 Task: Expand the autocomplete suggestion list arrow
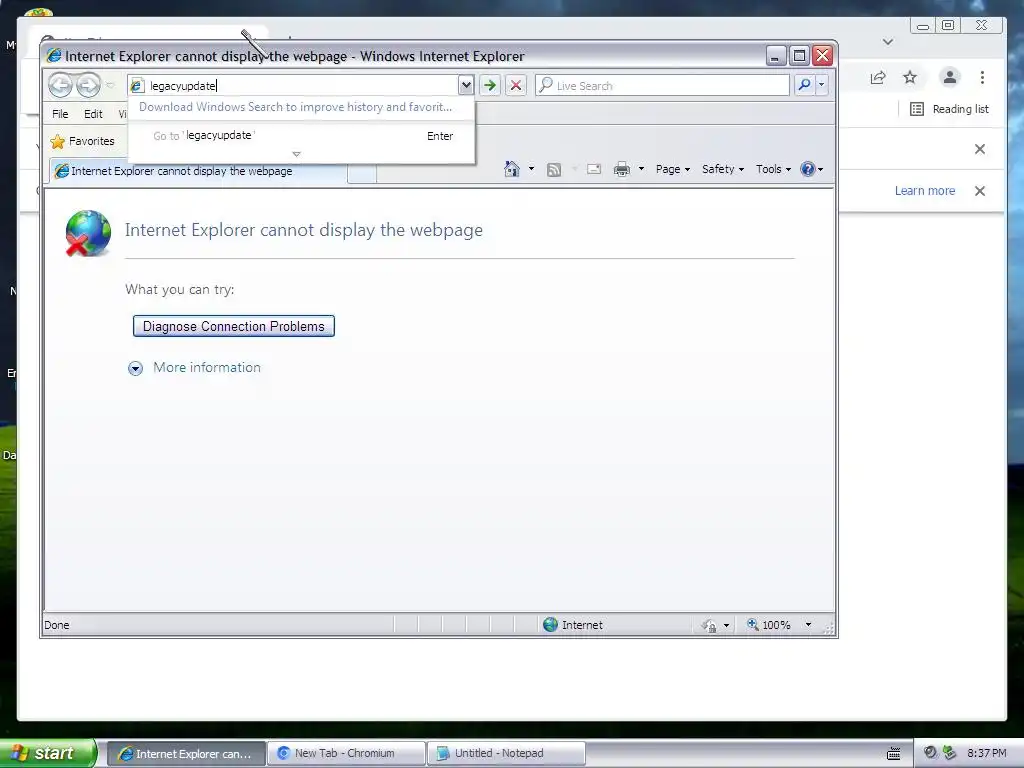tap(296, 155)
